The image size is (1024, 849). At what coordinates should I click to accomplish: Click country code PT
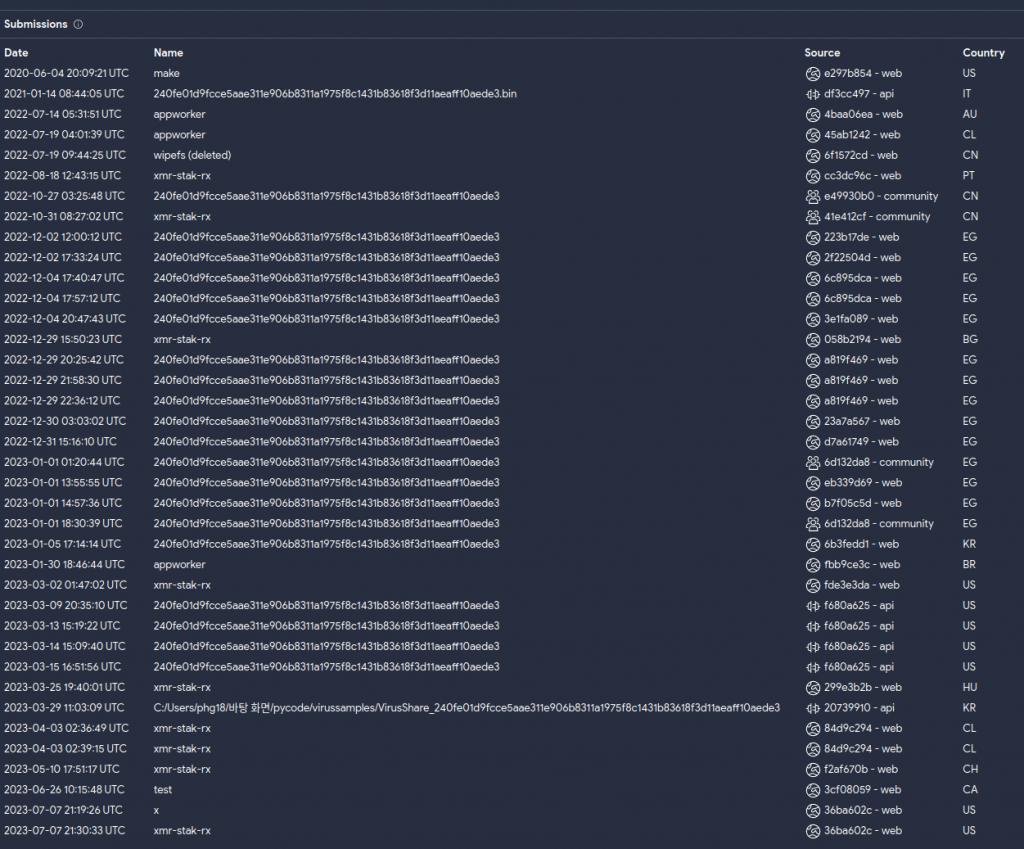point(968,176)
